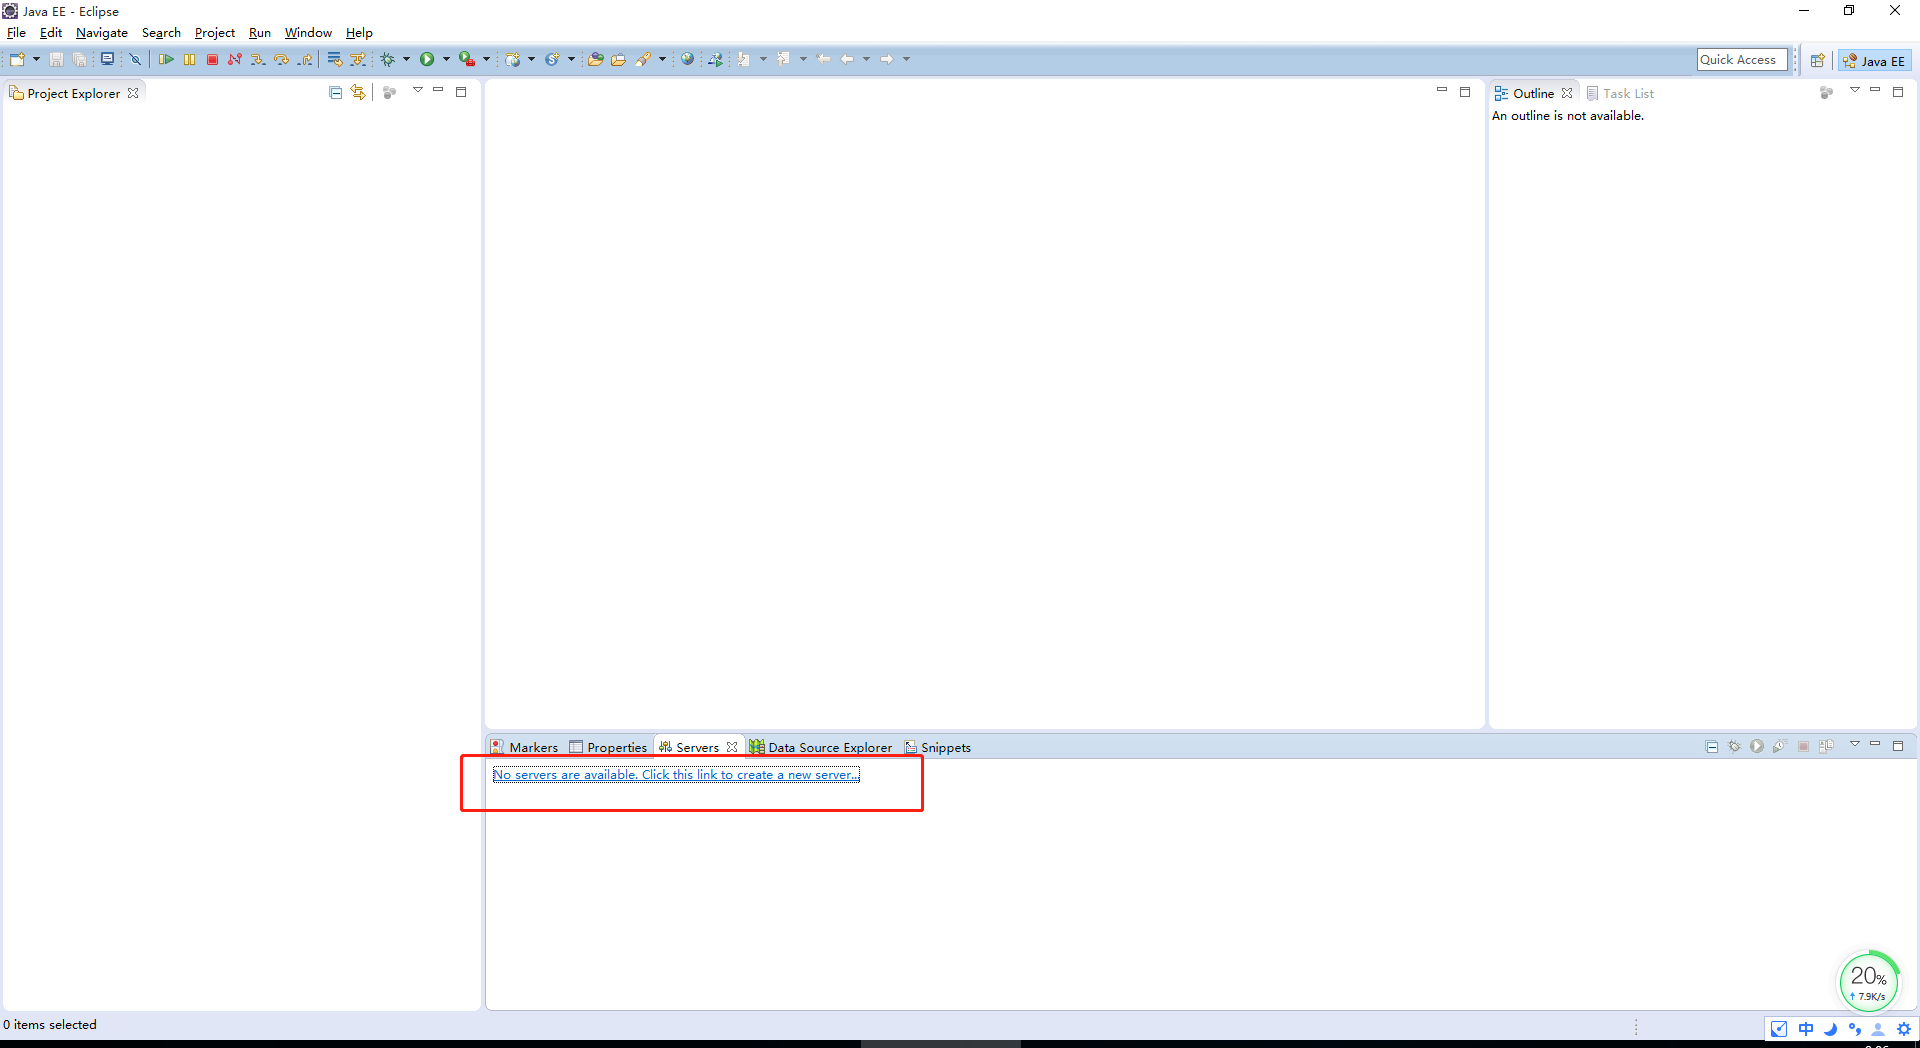The height and width of the screenshot is (1048, 1920).
Task: Click the Publish to server icon
Action: pyautogui.click(x=1826, y=746)
